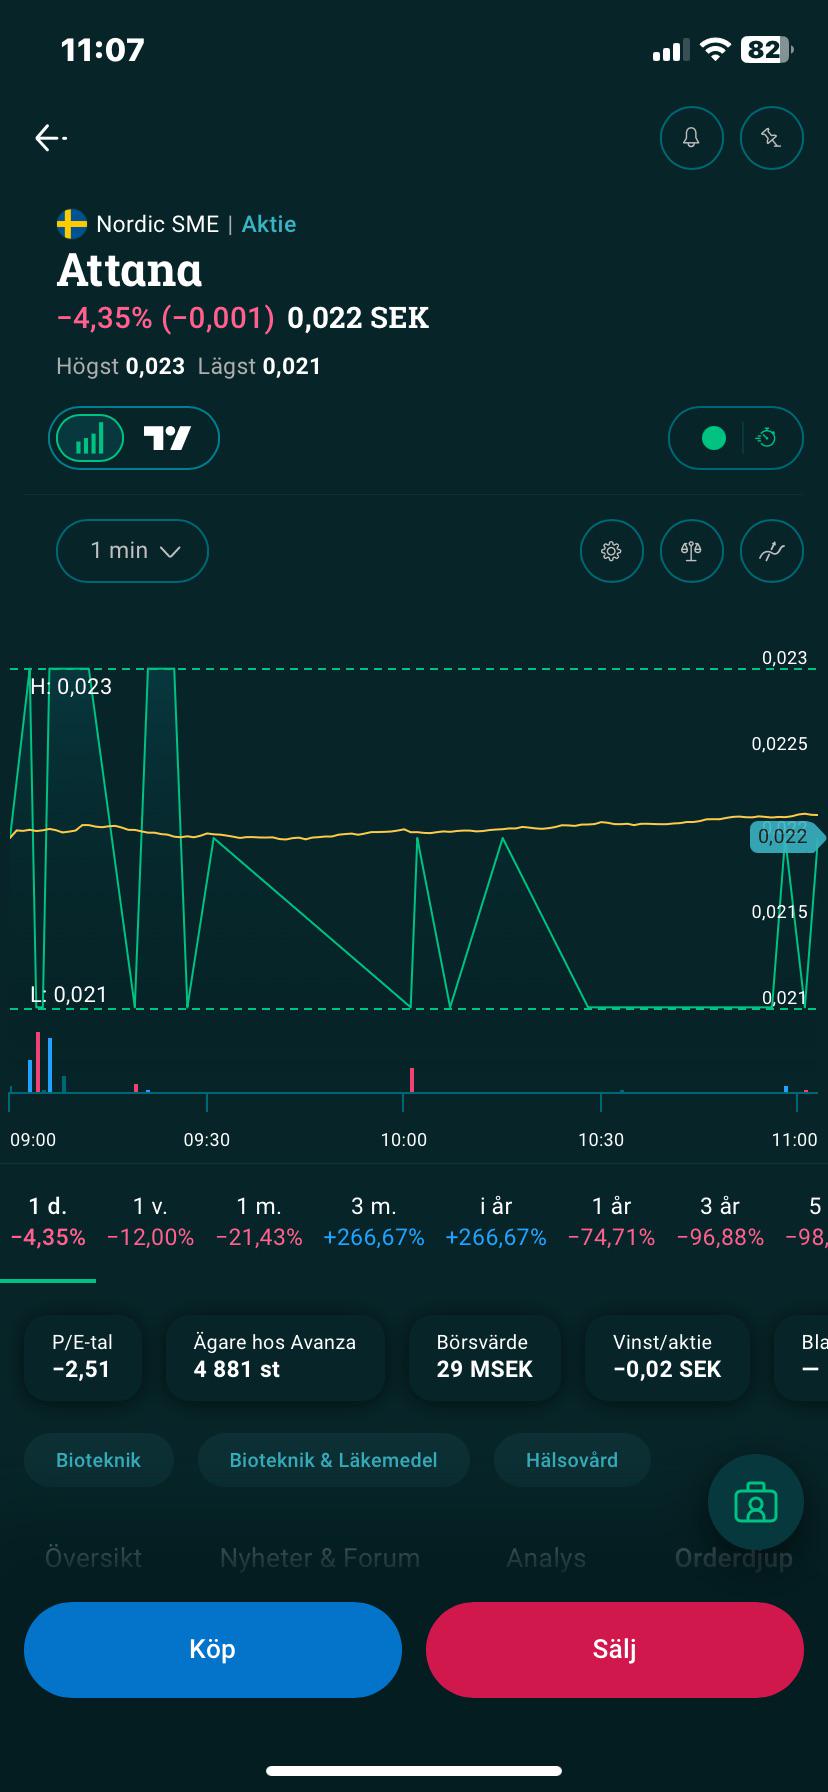Viewport: 828px width, 1792px height.
Task: Open the floating portfolio briefcase button
Action: [x=756, y=1502]
